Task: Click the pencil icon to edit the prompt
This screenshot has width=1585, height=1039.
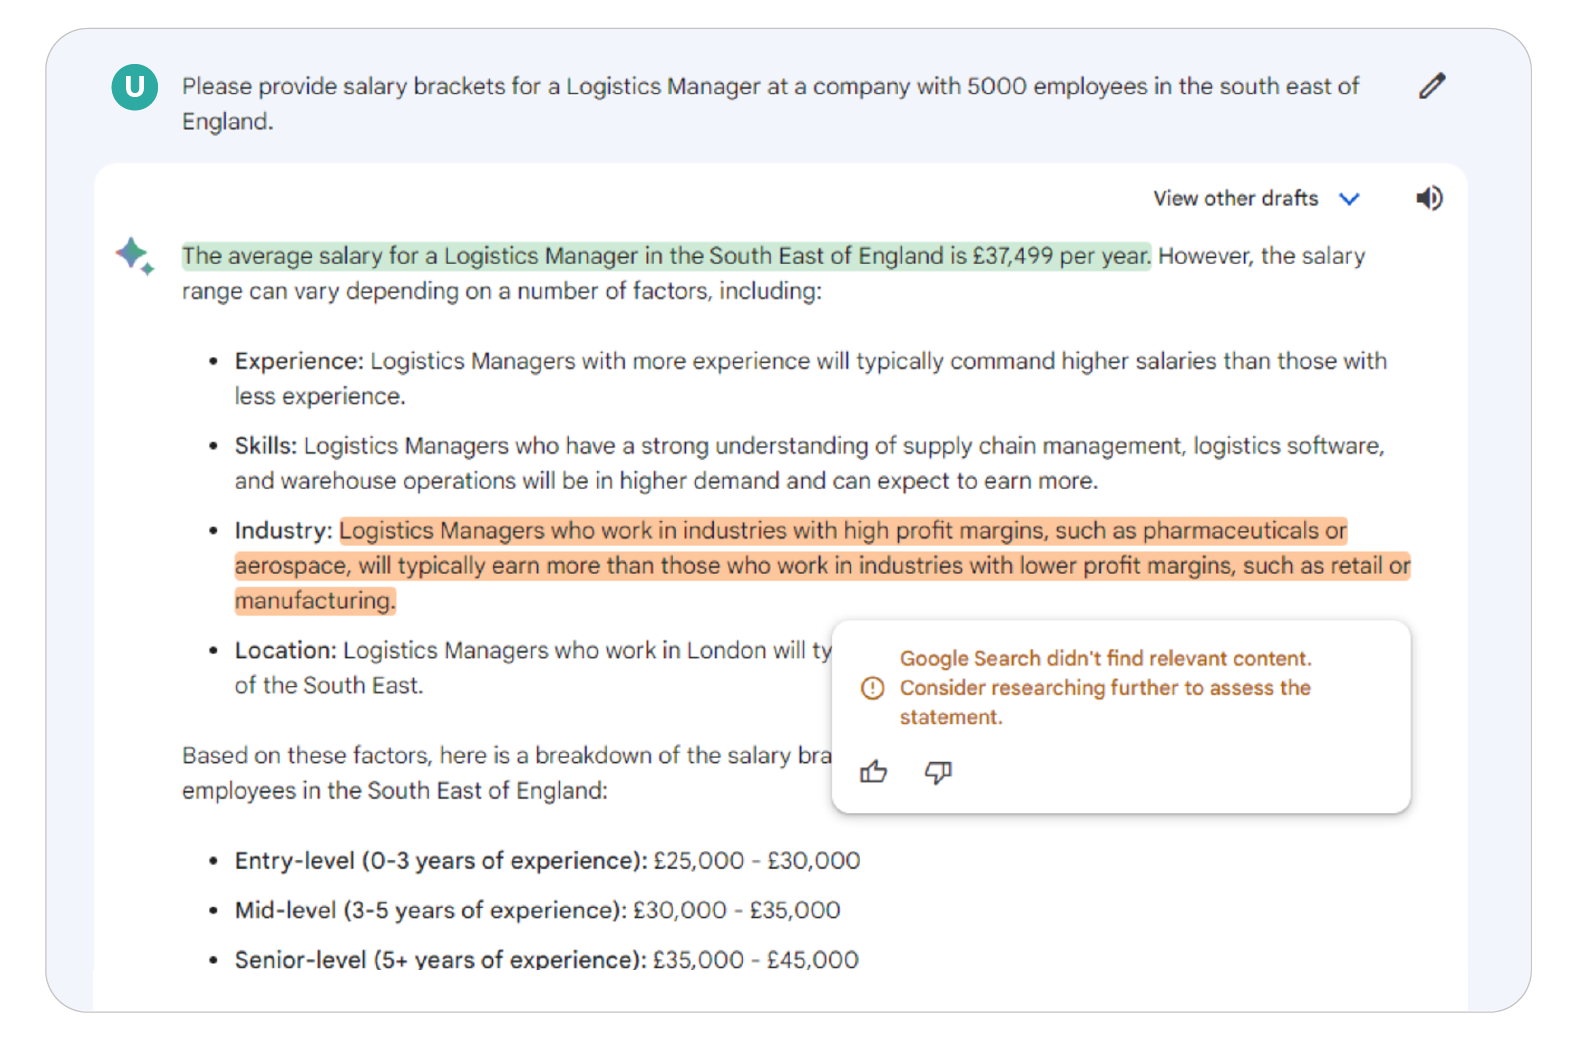Action: (x=1431, y=87)
